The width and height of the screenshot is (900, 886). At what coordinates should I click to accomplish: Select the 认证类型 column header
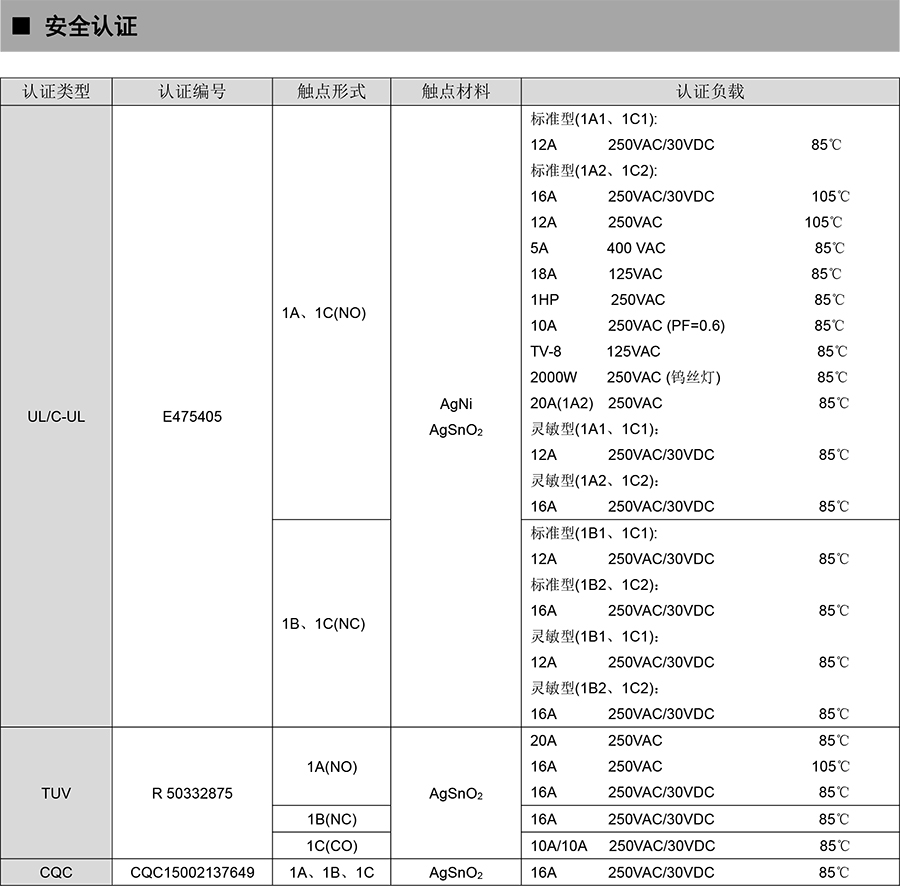tap(56, 92)
